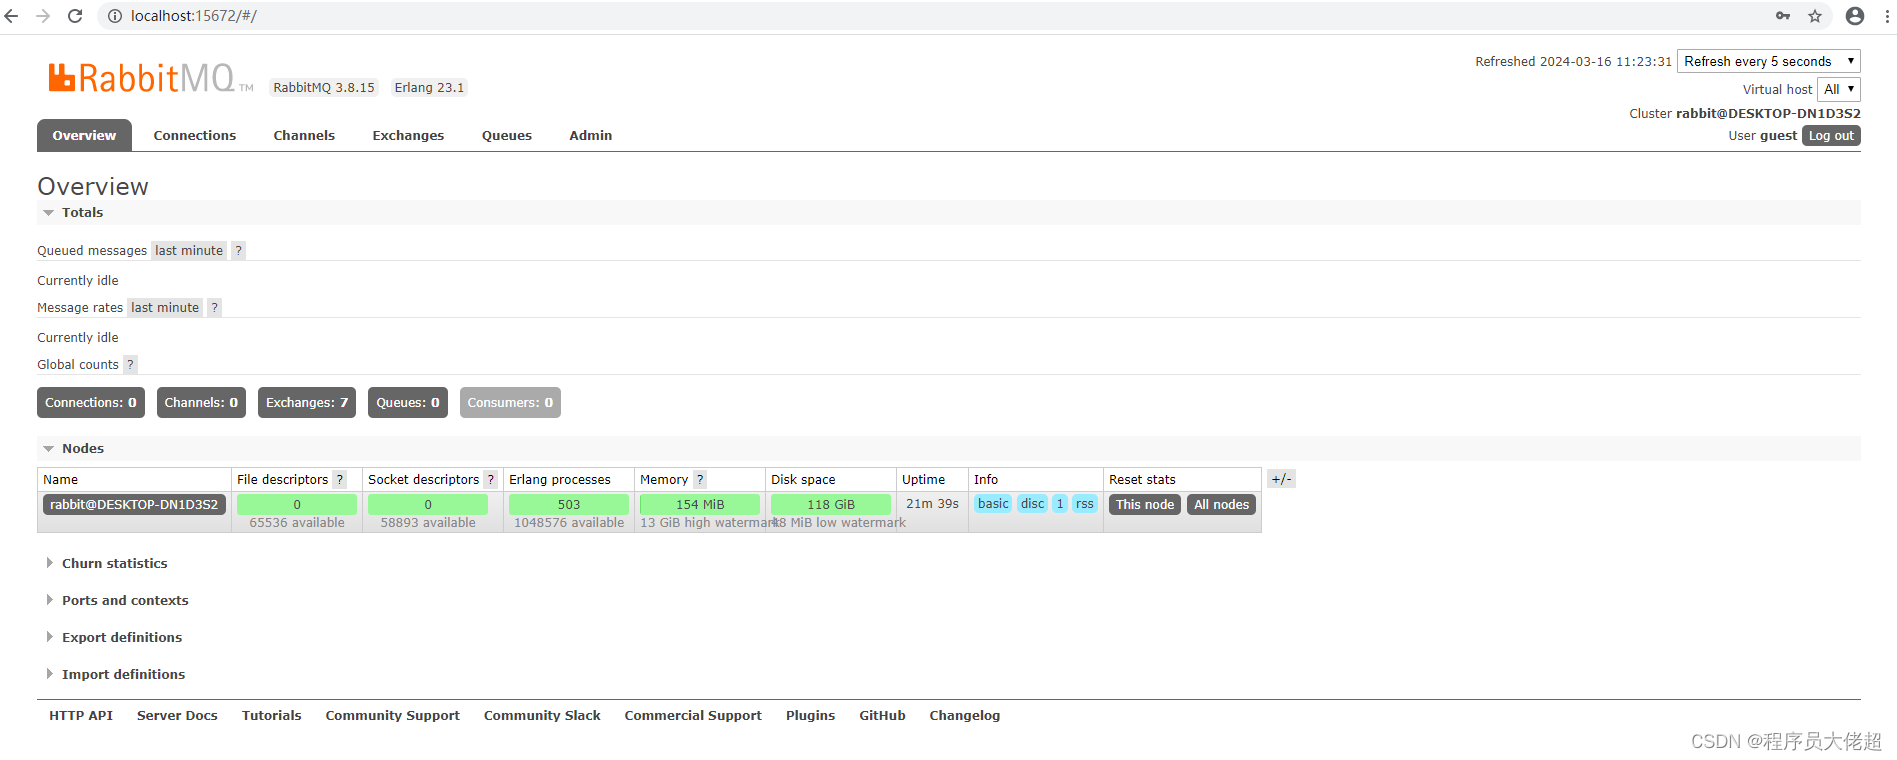Open the Community Slack link

tap(542, 716)
